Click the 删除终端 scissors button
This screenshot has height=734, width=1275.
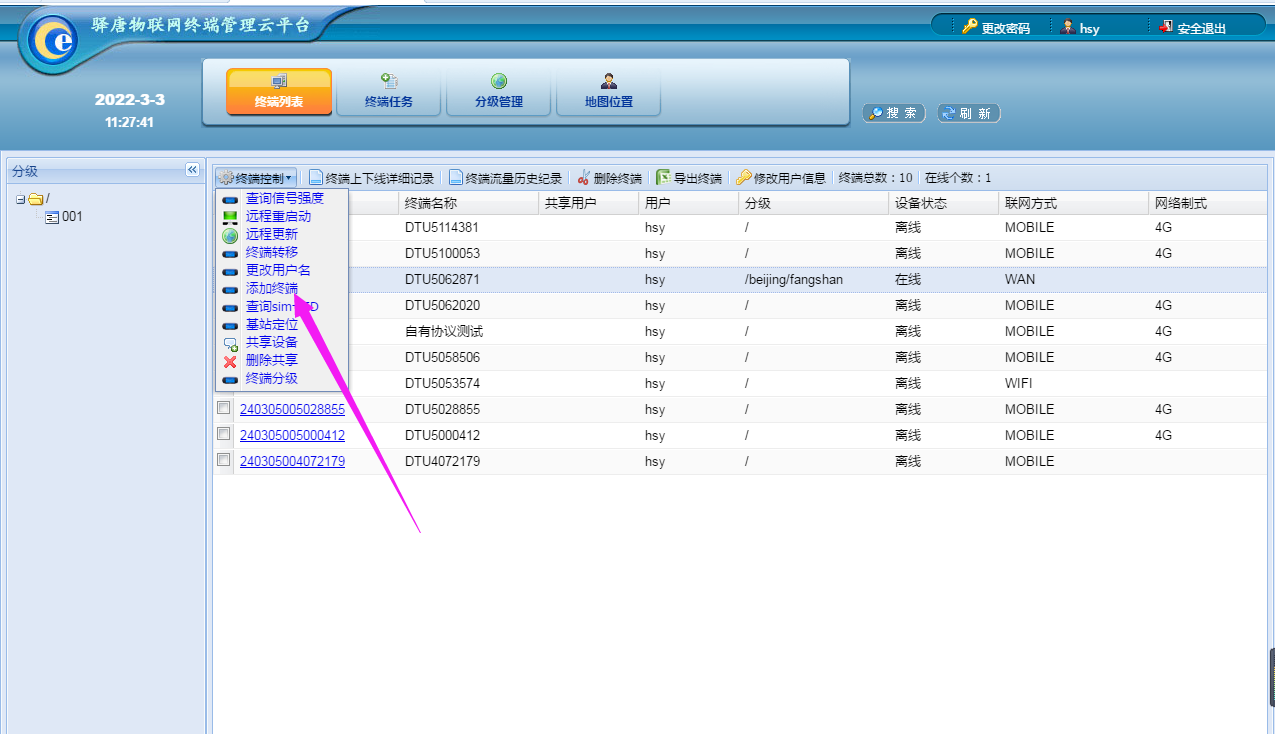(609, 178)
